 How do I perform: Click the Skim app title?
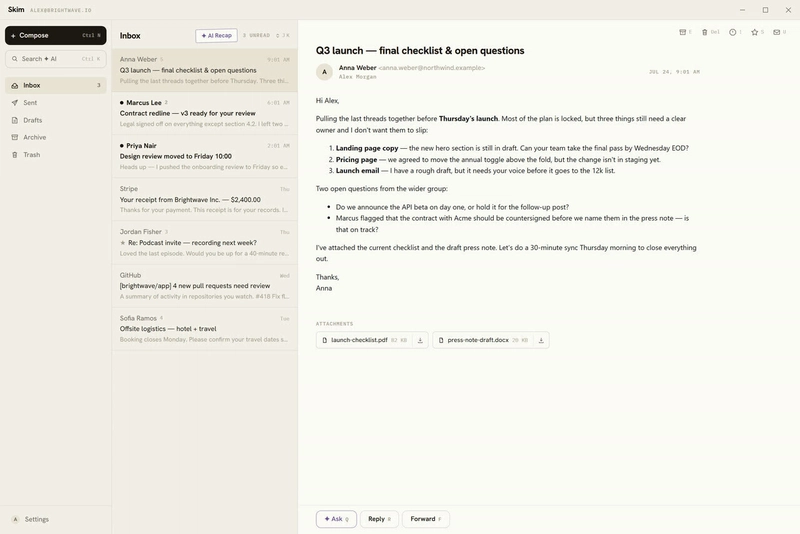(x=16, y=9)
